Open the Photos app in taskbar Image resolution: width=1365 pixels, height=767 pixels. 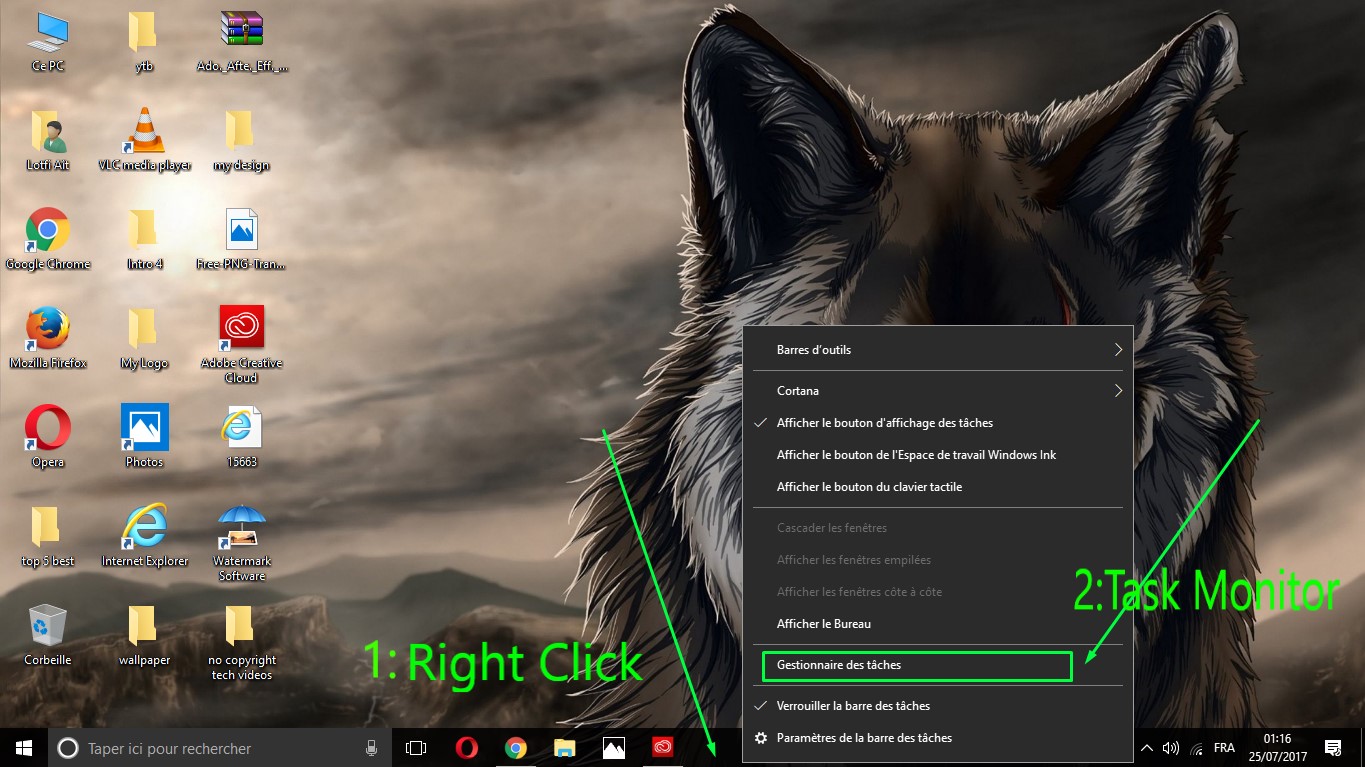(613, 747)
